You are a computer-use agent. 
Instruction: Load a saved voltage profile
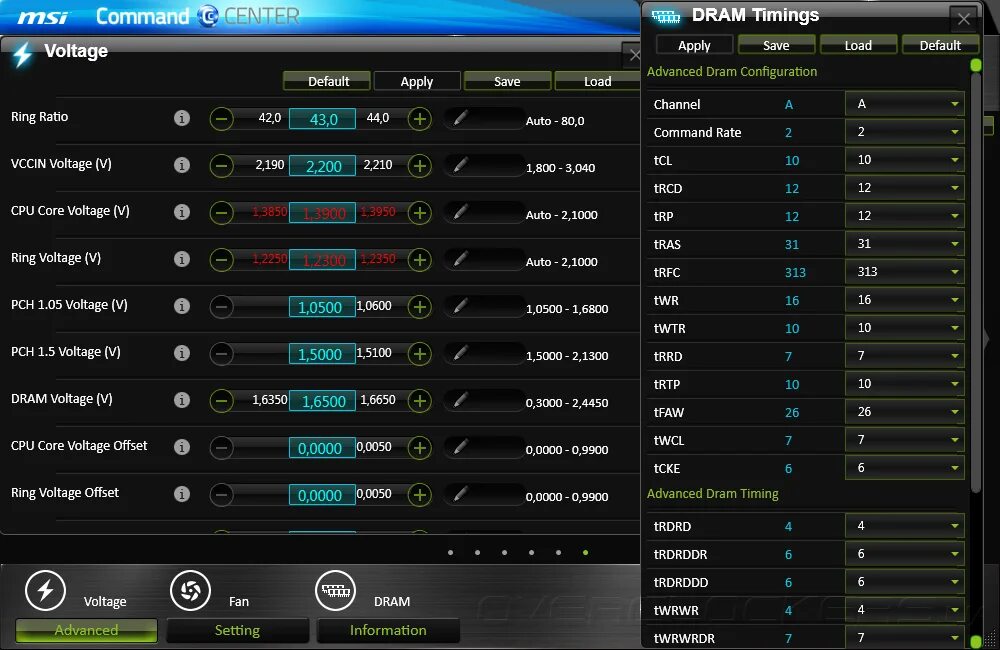click(597, 81)
